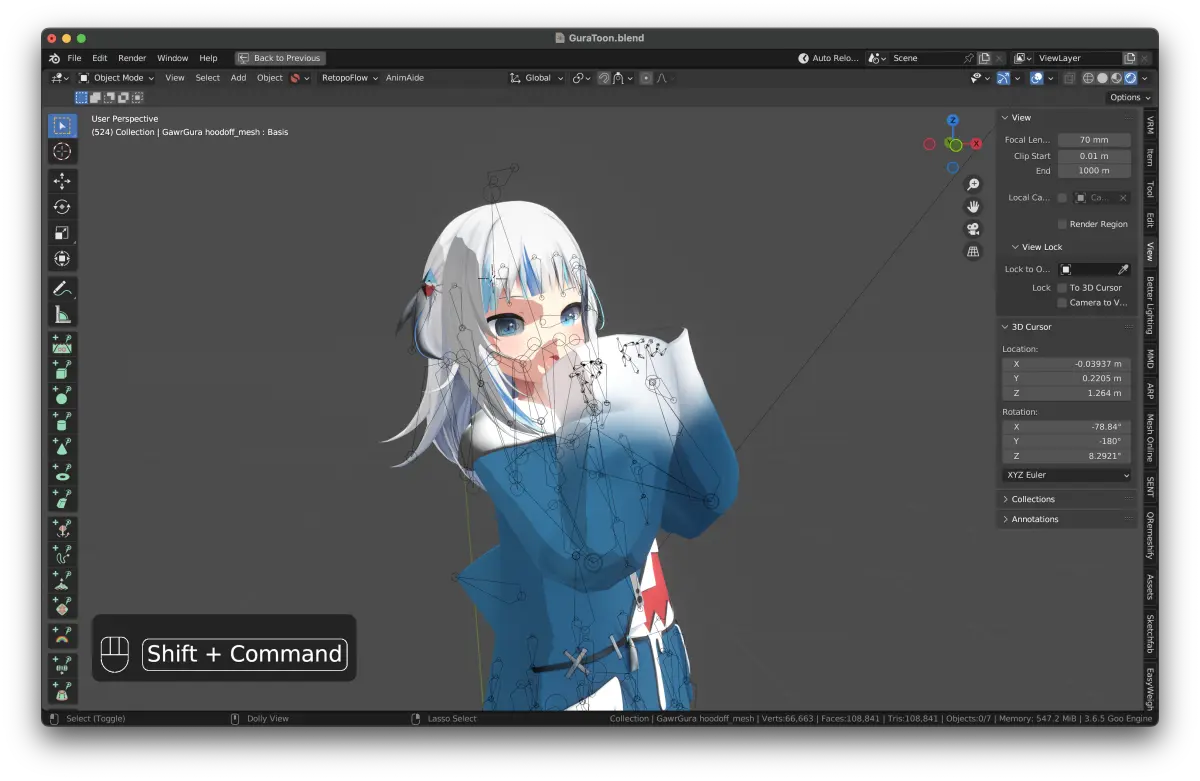Click the Auto Reload button
The width and height of the screenshot is (1200, 781).
829,58
